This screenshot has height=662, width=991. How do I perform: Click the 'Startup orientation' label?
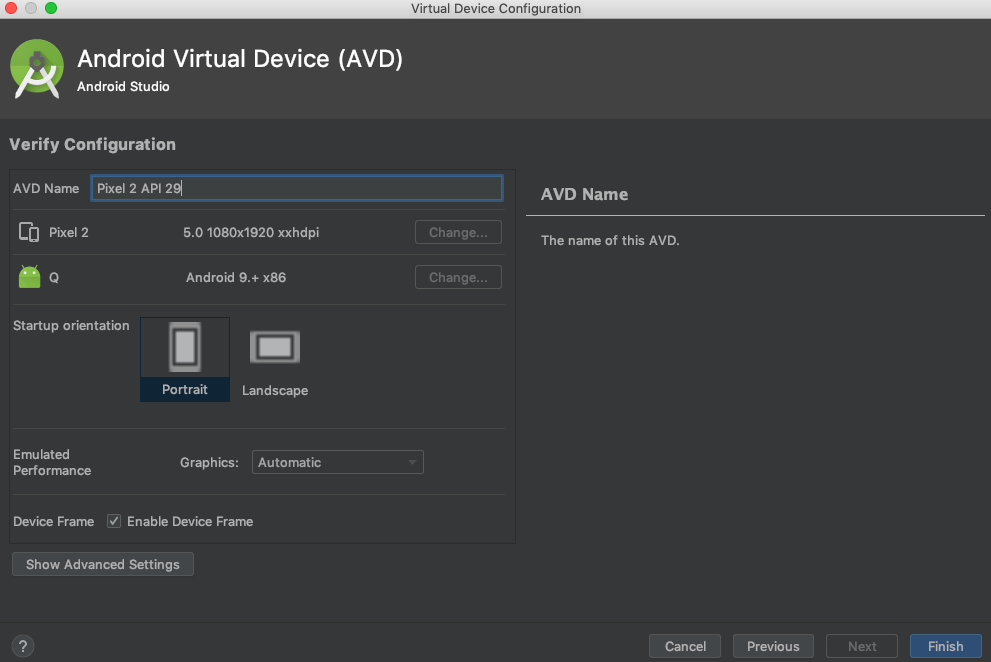pyautogui.click(x=71, y=325)
